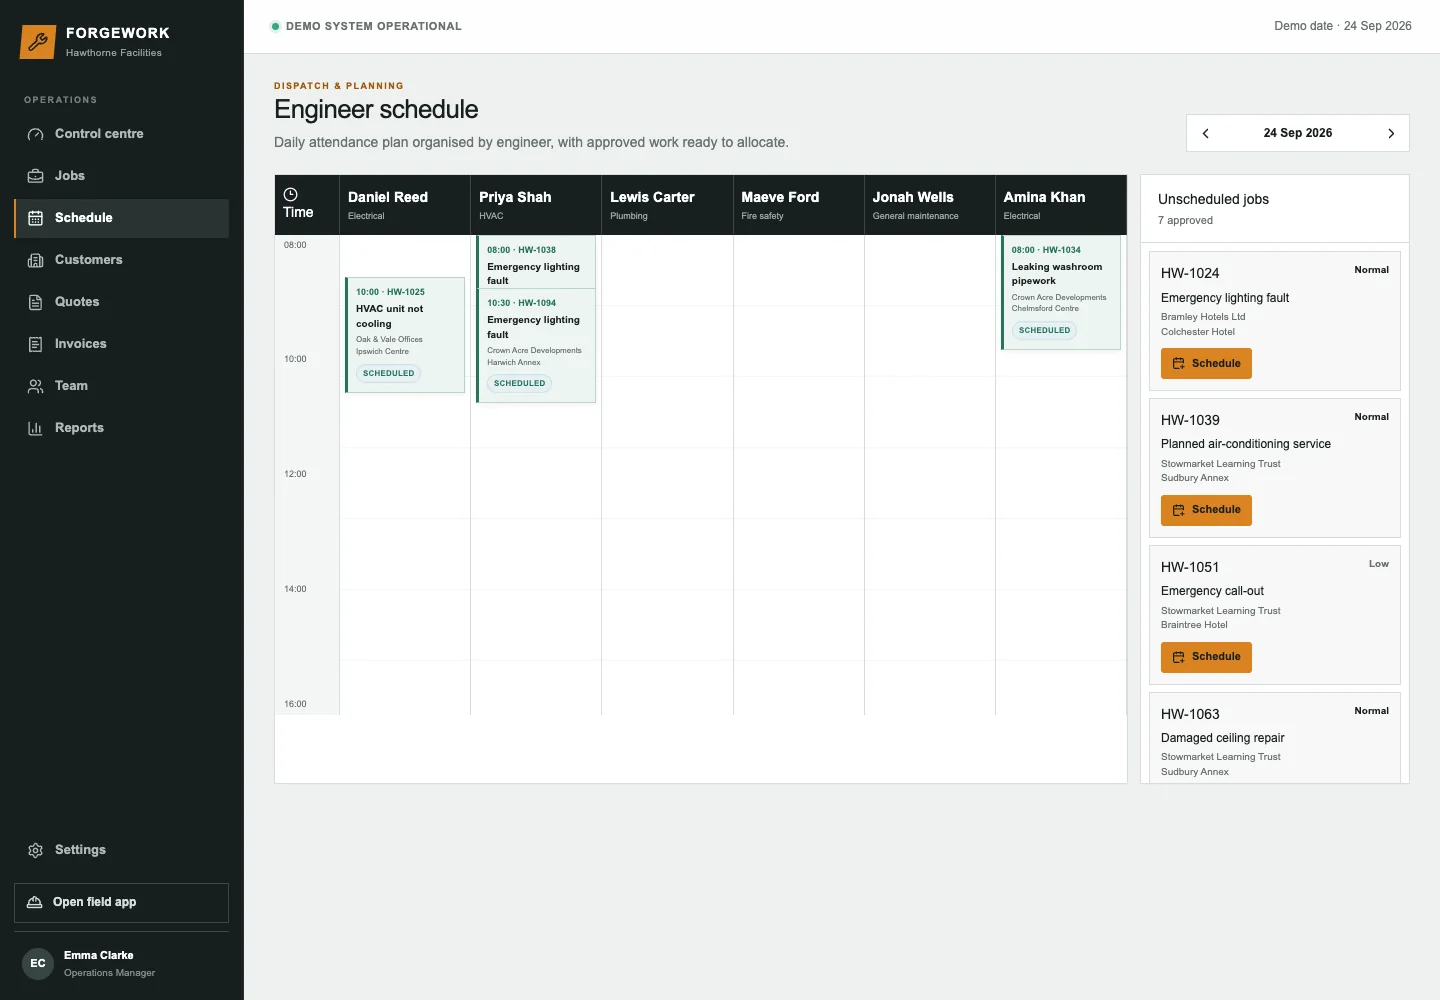Click the Team people icon
The image size is (1440, 1000).
pos(35,386)
